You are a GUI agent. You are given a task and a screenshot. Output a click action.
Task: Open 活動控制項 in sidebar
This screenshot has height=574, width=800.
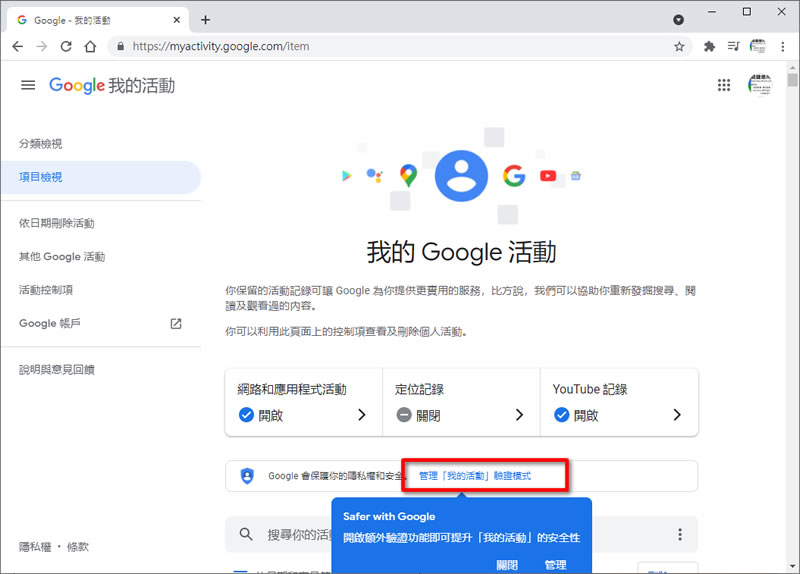[46, 290]
